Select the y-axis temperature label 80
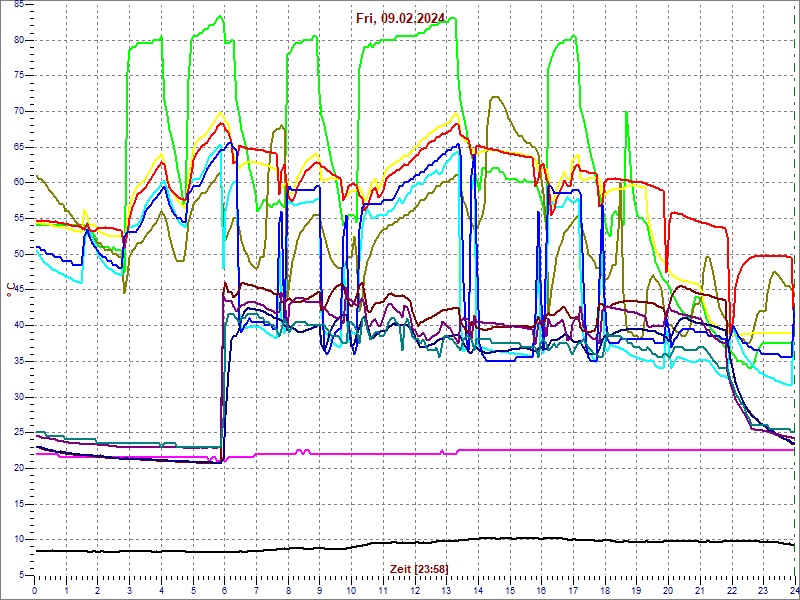The image size is (800, 600). (x=20, y=40)
